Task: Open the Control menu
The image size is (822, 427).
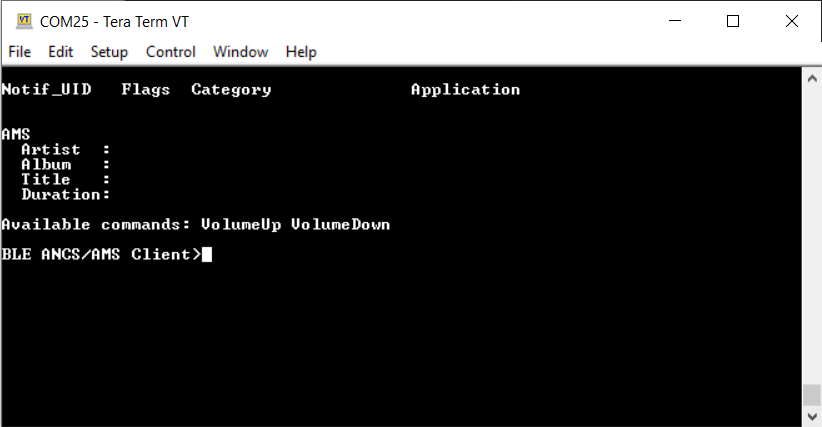Action: click(171, 52)
